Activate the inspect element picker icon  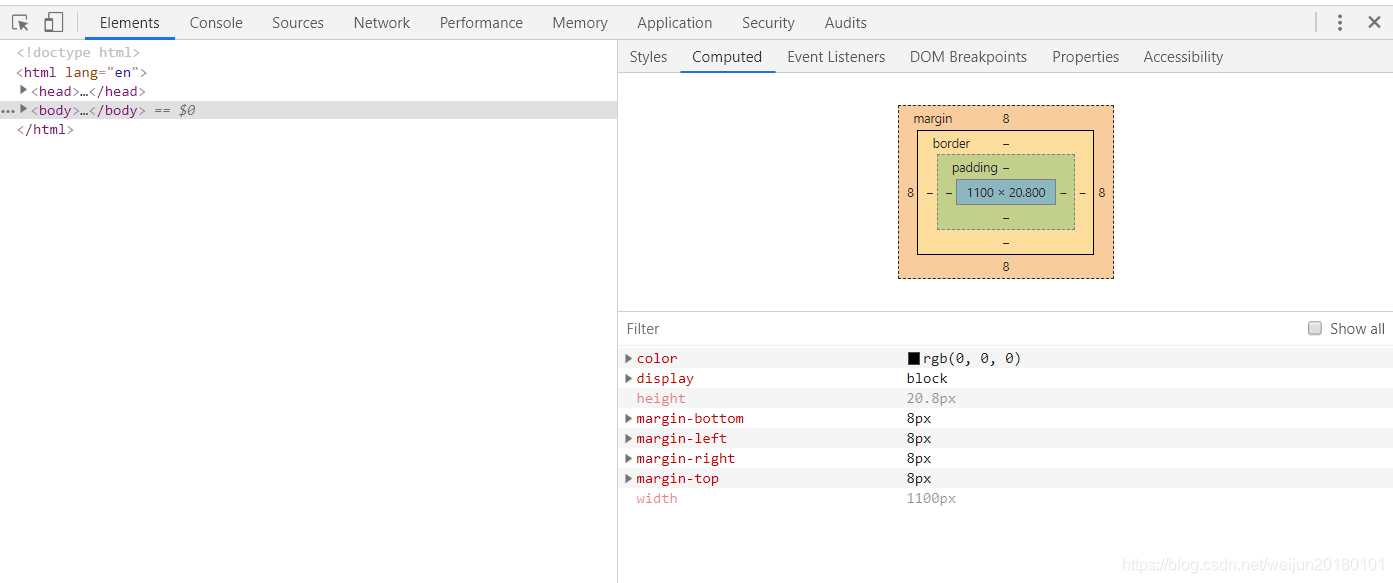click(x=20, y=22)
